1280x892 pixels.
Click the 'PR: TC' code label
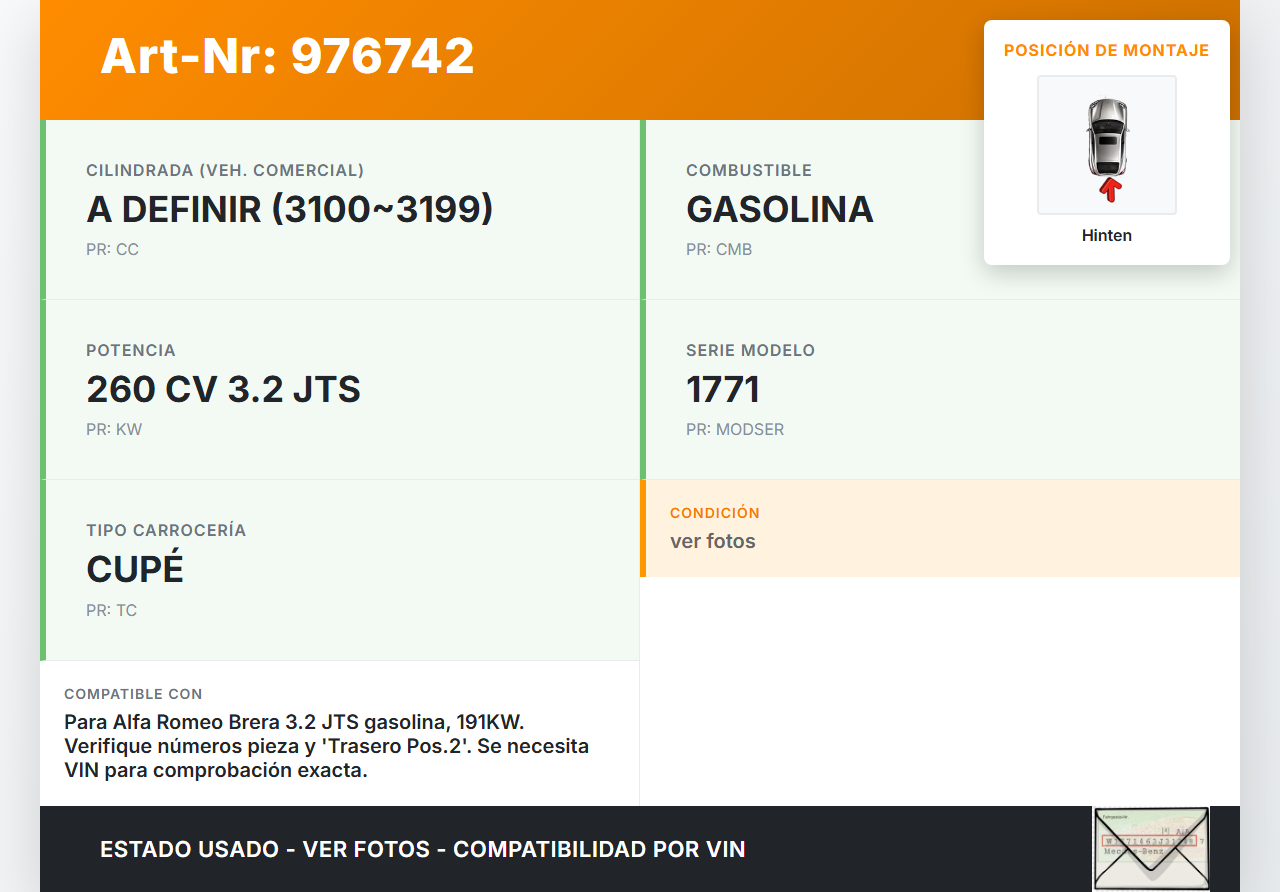point(111,610)
